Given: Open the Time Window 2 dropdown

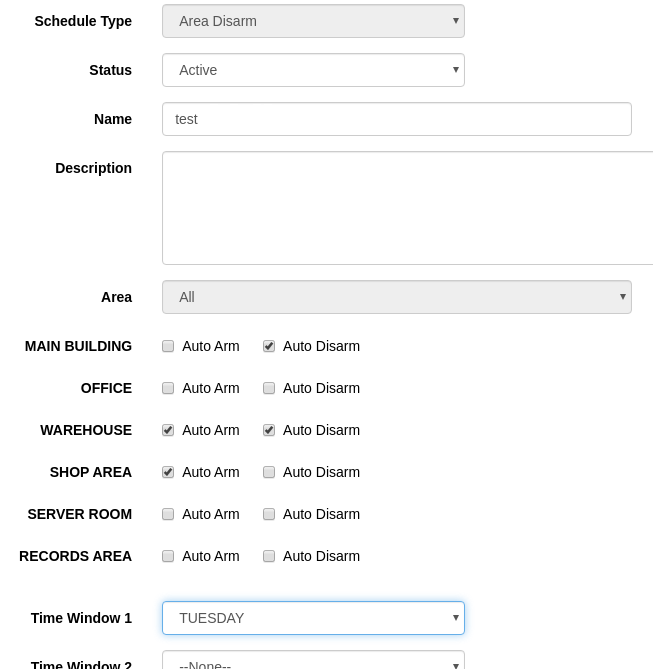Looking at the screenshot, I should coord(313,660).
